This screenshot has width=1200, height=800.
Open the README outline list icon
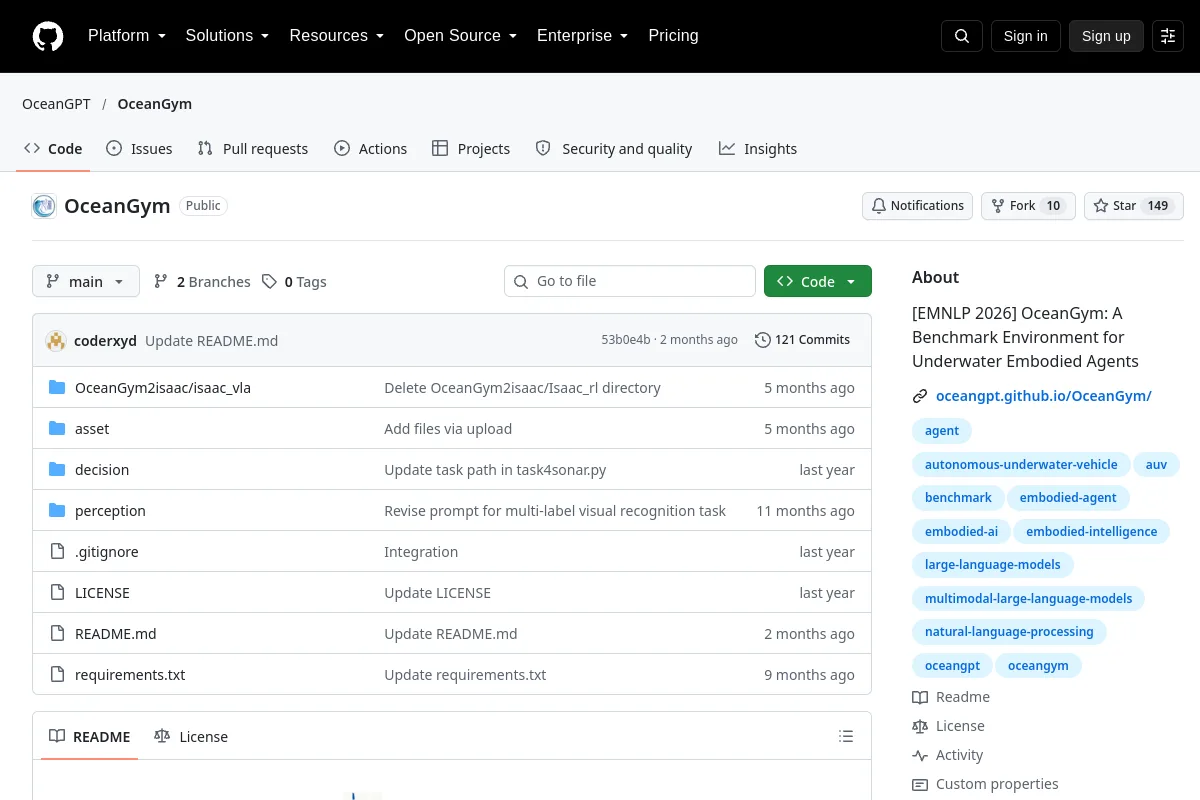click(846, 737)
